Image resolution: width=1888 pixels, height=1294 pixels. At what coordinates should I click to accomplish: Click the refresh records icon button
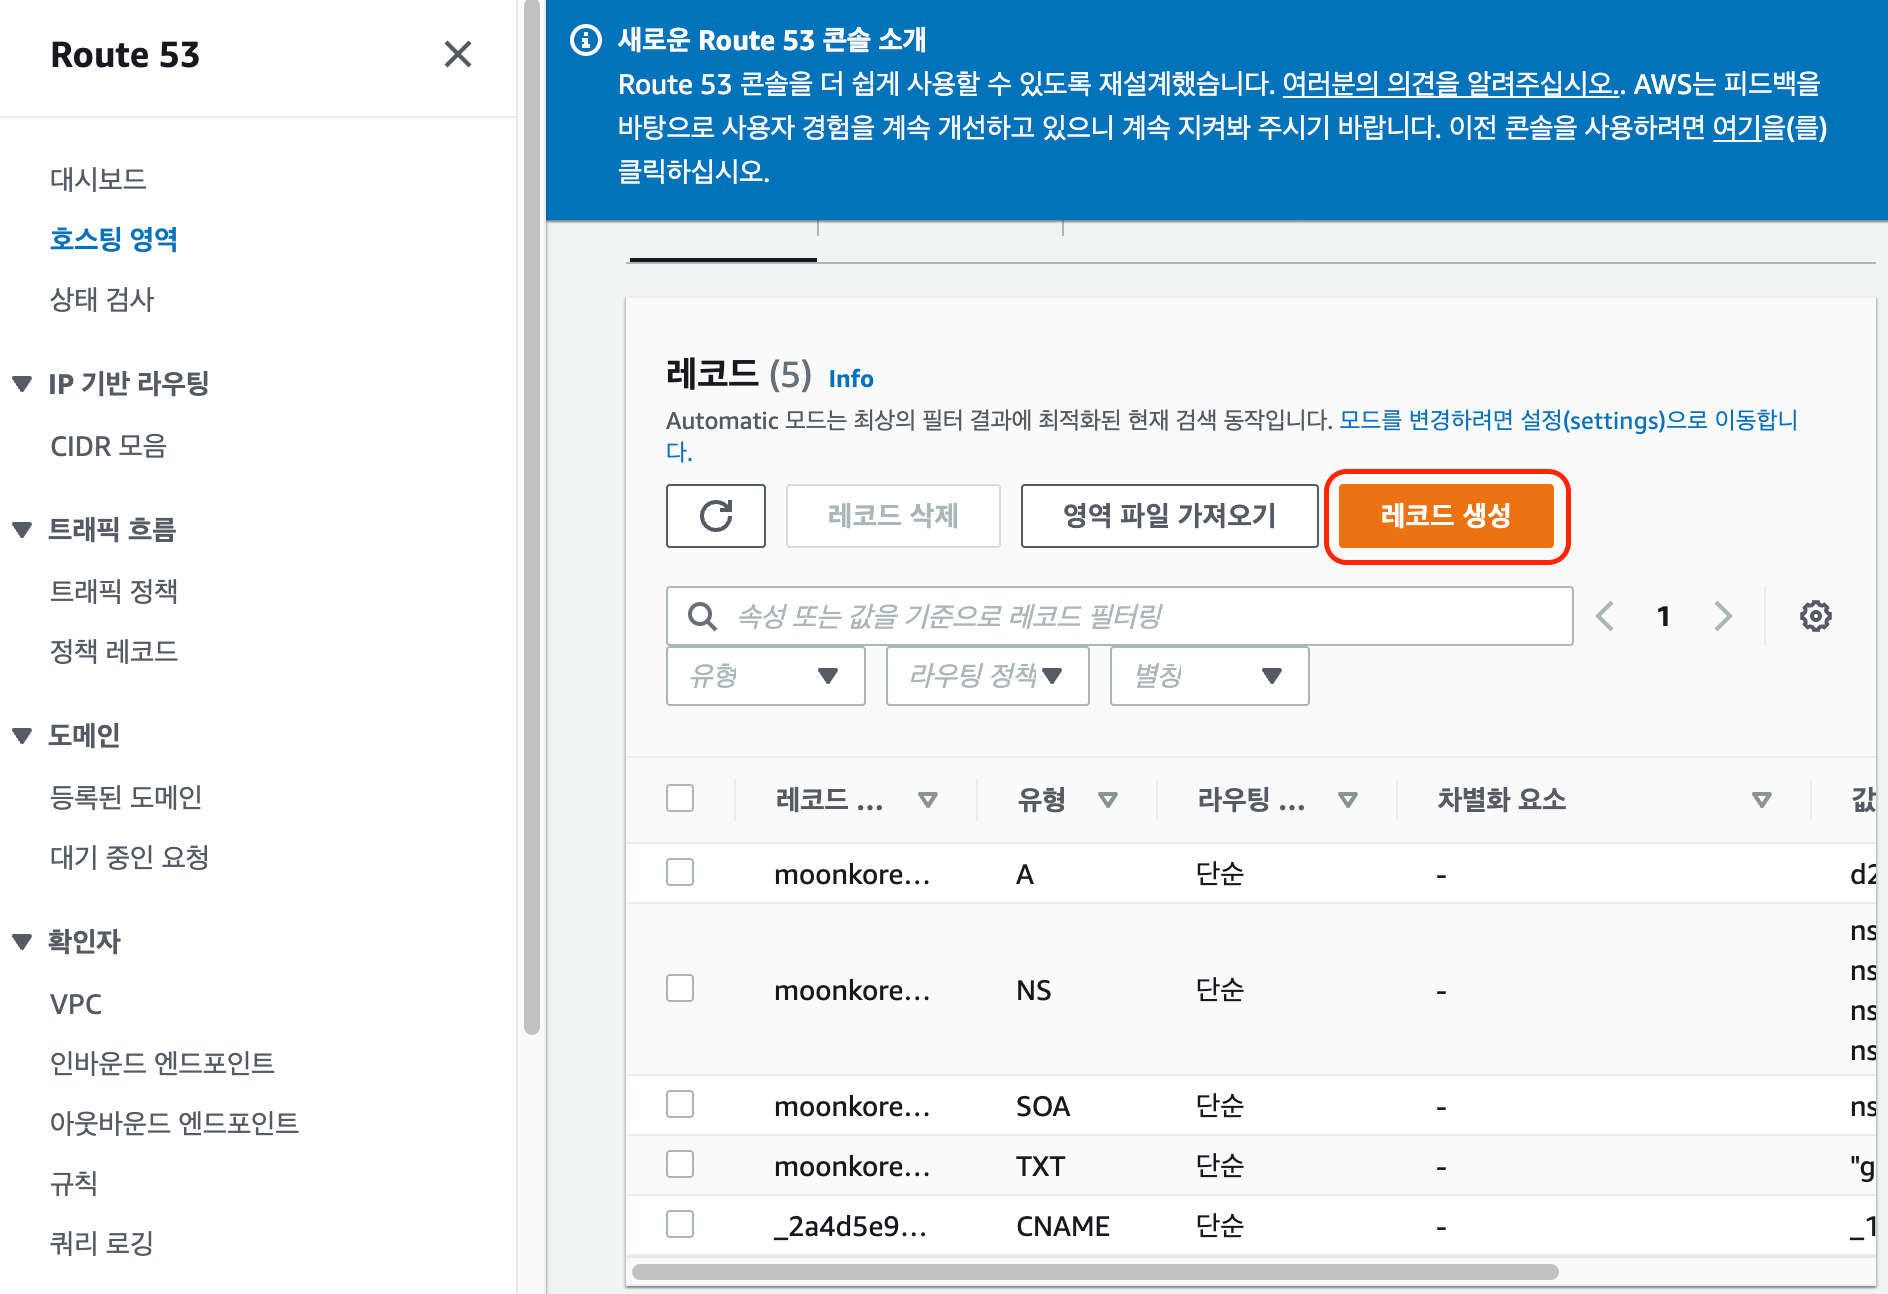point(716,516)
